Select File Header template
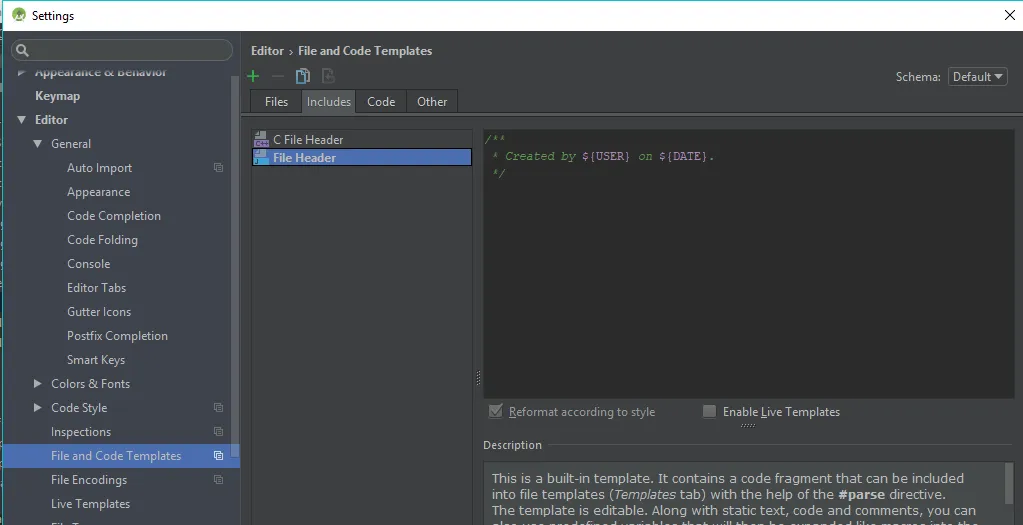Image resolution: width=1023 pixels, height=525 pixels. click(361, 157)
